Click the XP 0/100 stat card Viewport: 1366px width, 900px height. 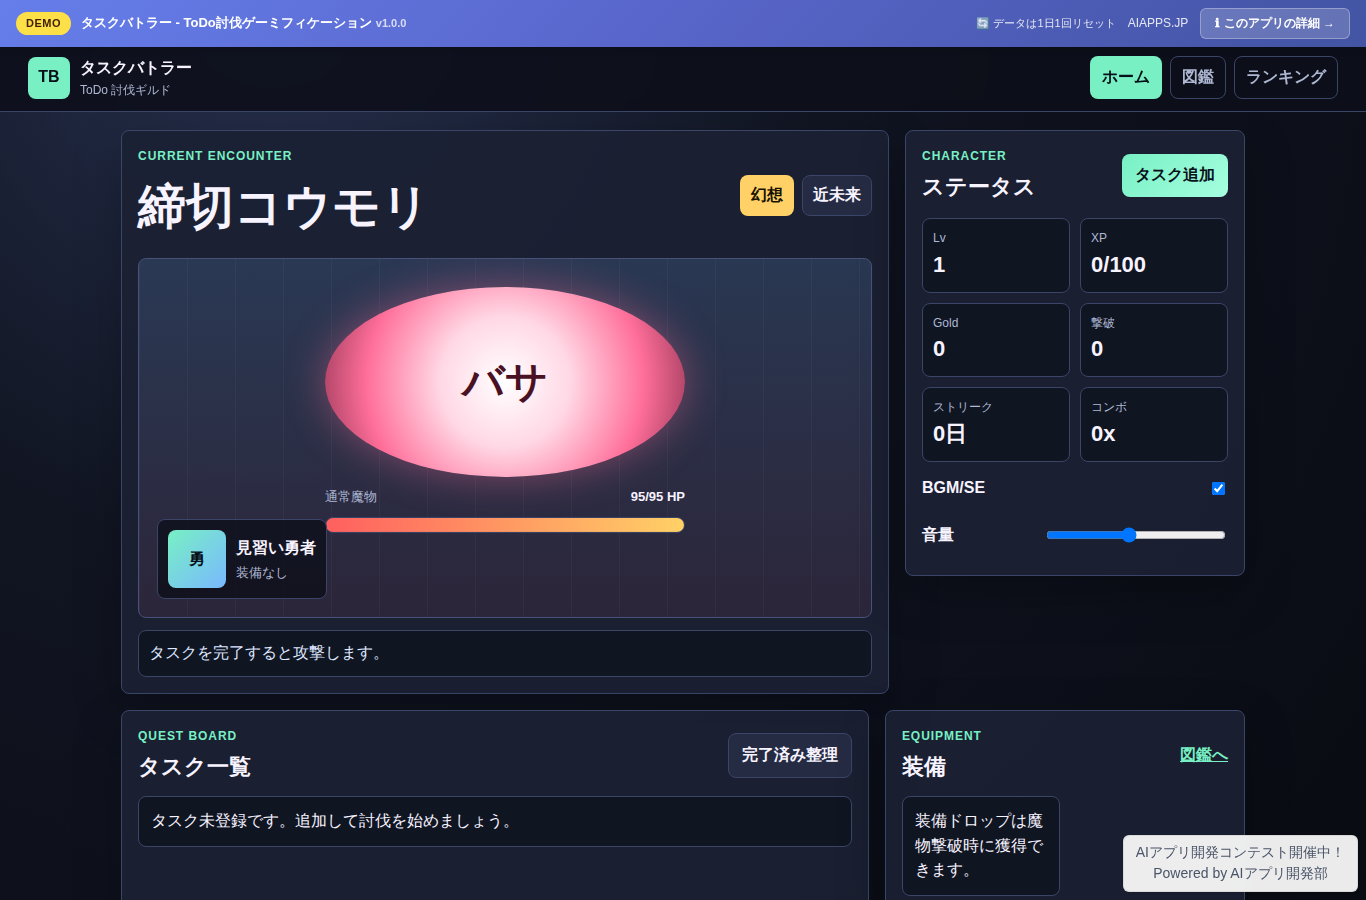point(1154,256)
